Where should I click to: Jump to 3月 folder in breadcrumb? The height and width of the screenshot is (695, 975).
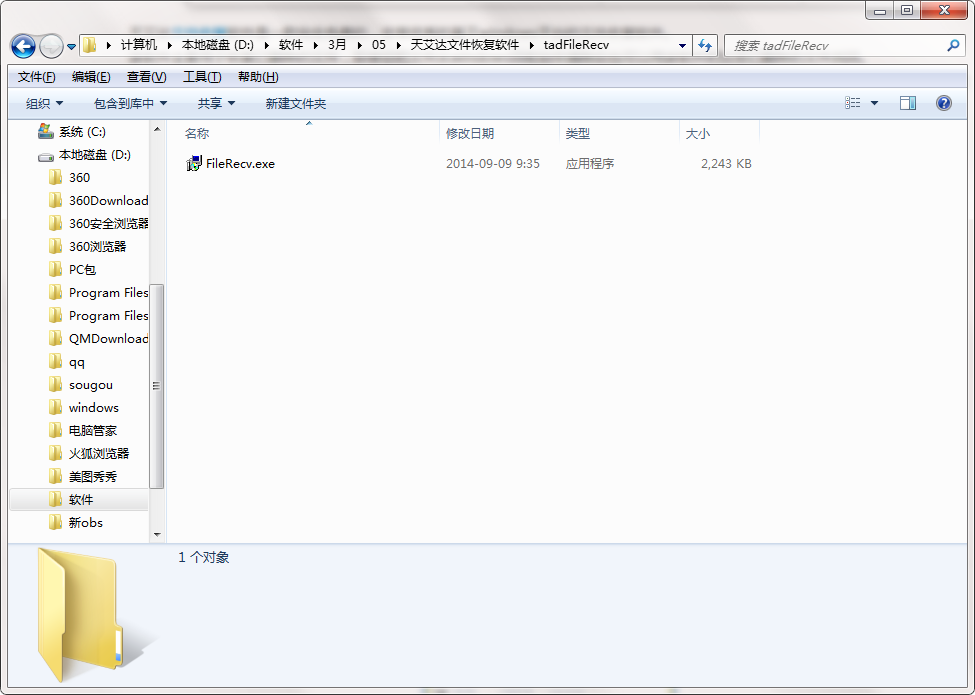pos(337,45)
